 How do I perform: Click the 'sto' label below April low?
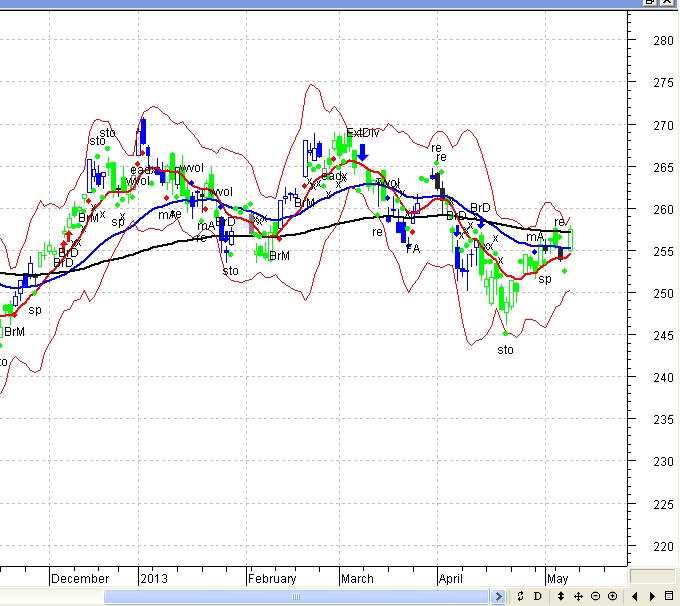pos(505,350)
